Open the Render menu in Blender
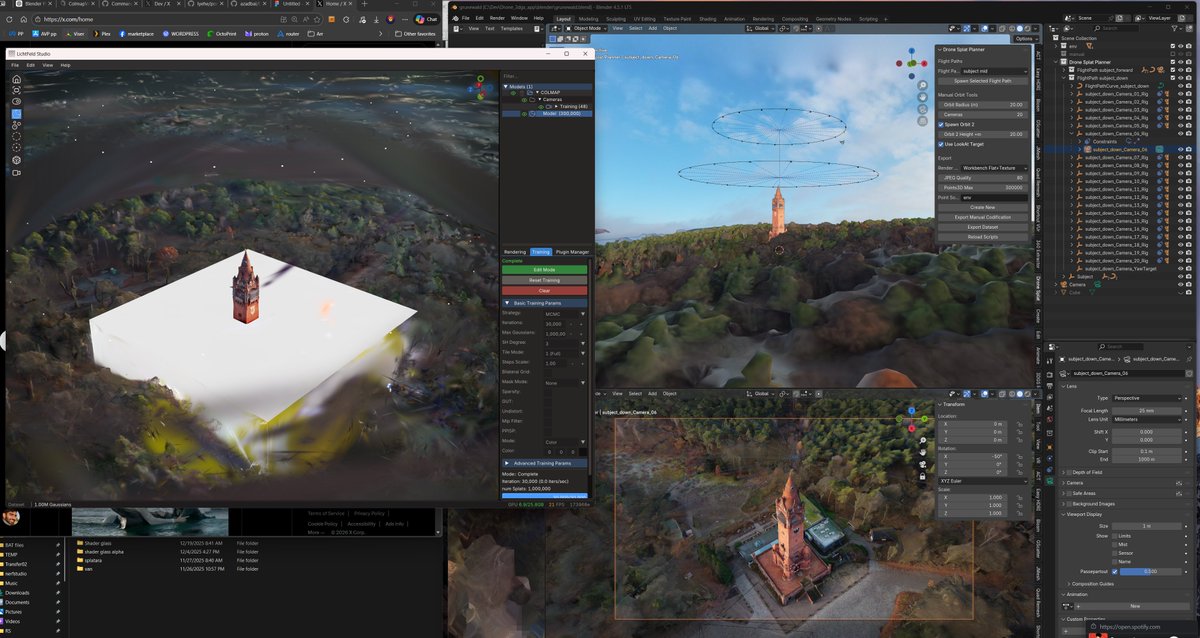This screenshot has height=638, width=1200. click(497, 18)
